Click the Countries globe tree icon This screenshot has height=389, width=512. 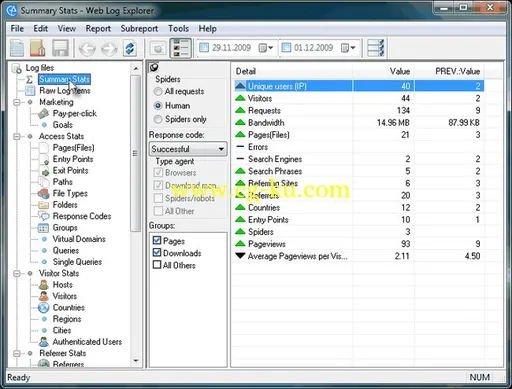[x=44, y=307]
